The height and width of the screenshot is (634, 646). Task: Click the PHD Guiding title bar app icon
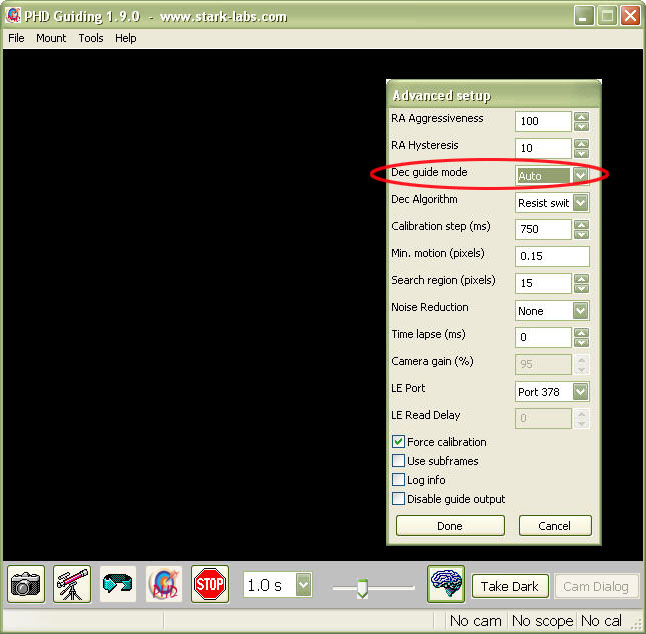(13, 15)
